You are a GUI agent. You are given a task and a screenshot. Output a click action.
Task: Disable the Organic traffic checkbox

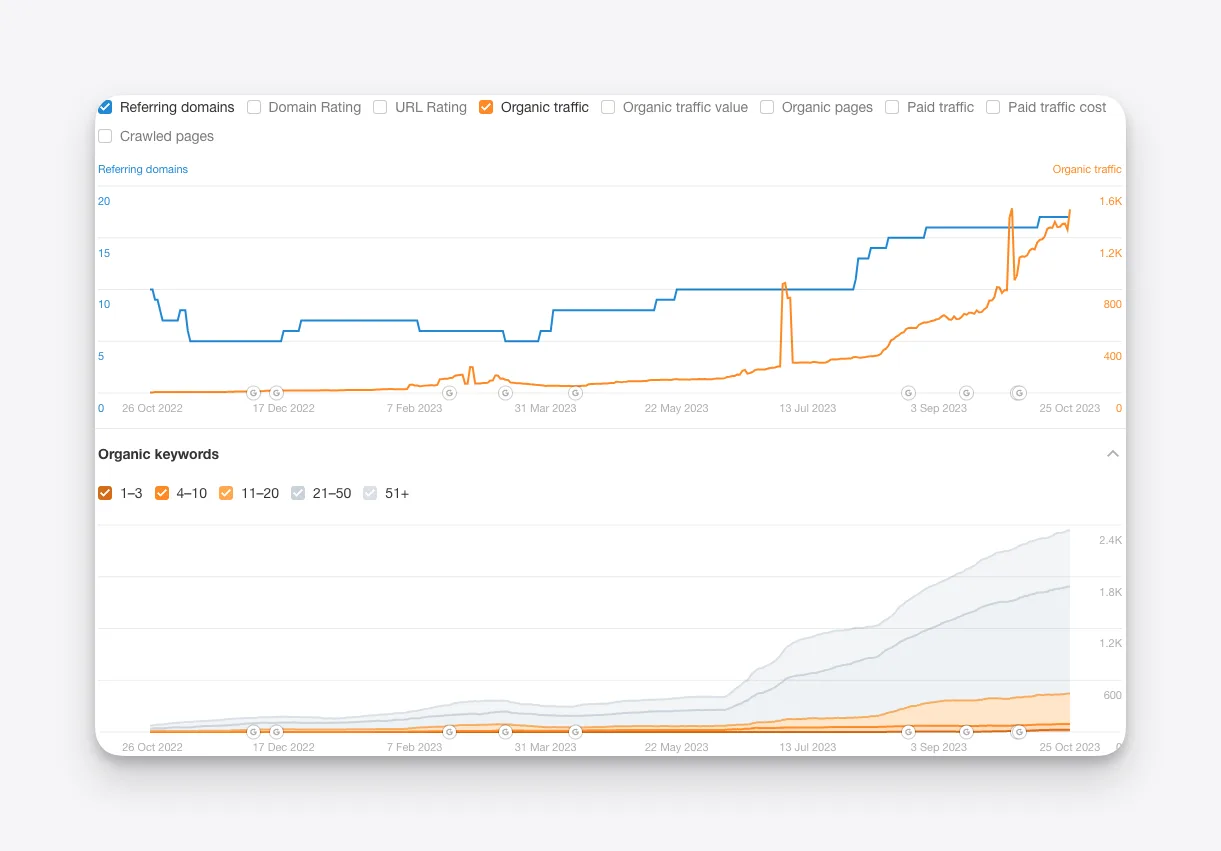(x=486, y=107)
